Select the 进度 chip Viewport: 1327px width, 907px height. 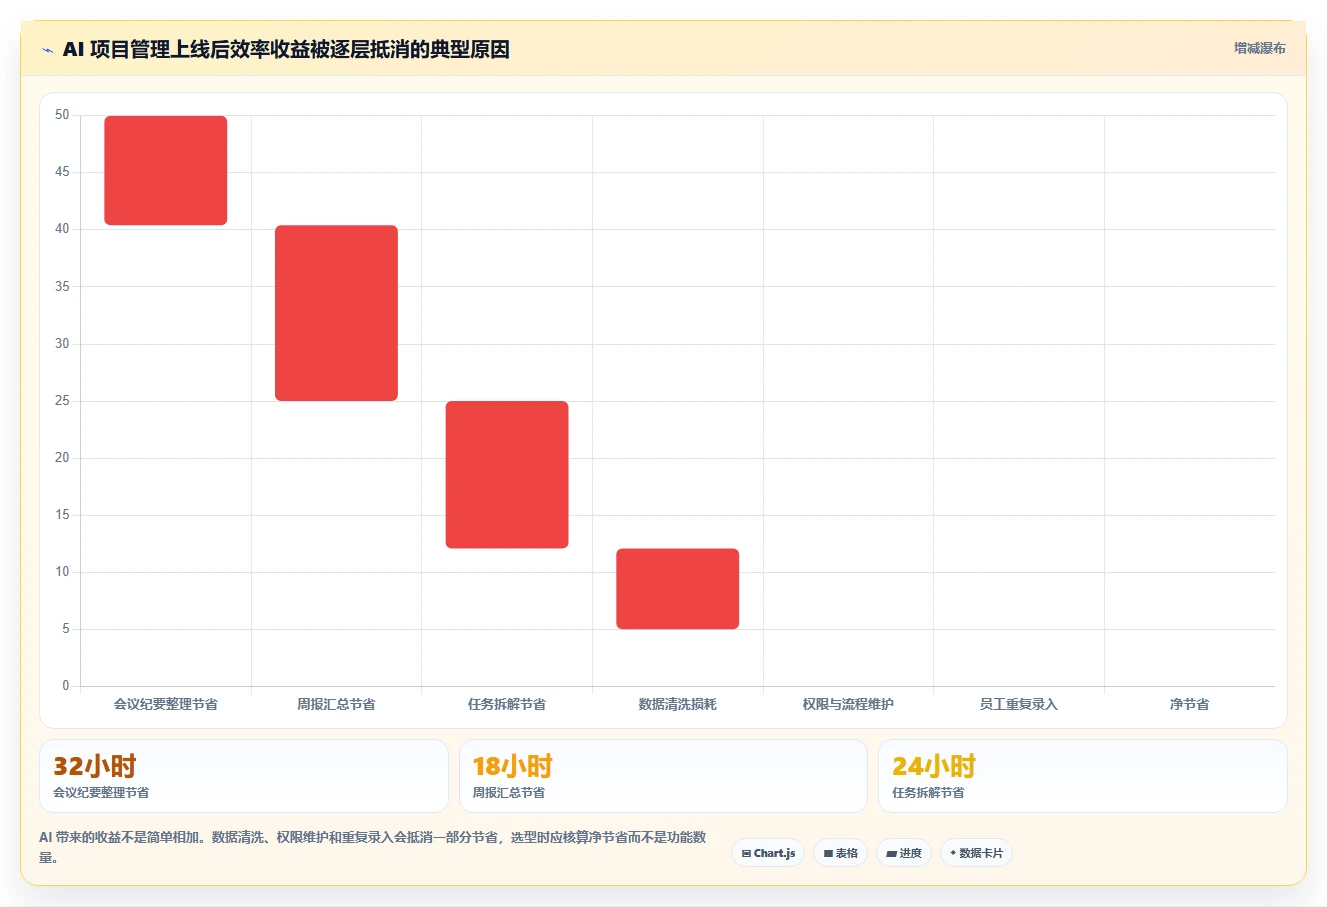(x=904, y=853)
